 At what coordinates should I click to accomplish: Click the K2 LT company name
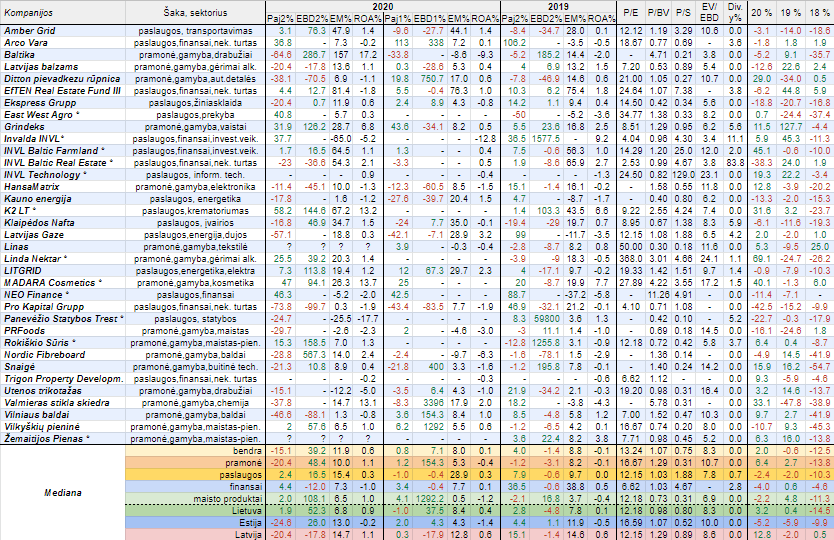(20, 211)
